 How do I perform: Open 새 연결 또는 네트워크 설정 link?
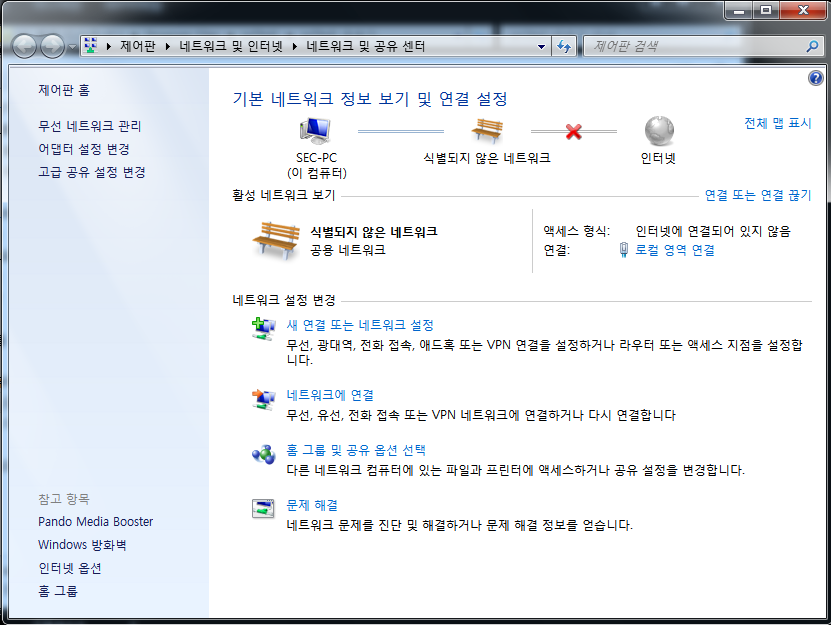pos(360,325)
